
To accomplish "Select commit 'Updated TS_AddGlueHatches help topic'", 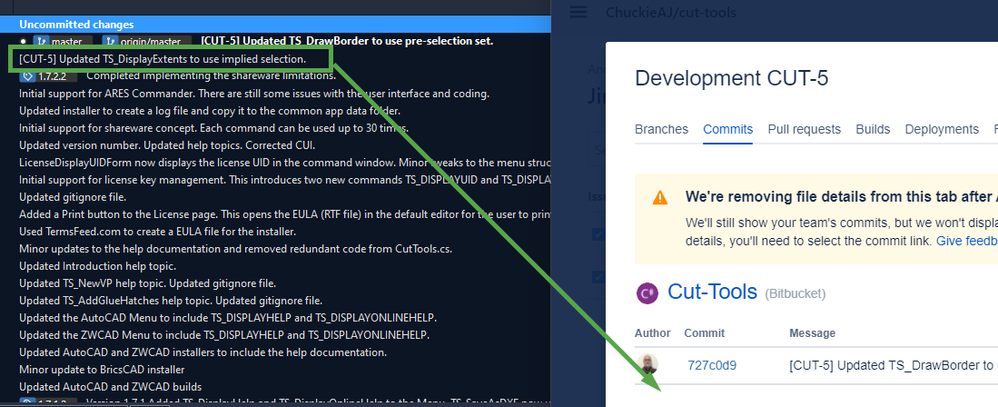I will click(171, 300).
